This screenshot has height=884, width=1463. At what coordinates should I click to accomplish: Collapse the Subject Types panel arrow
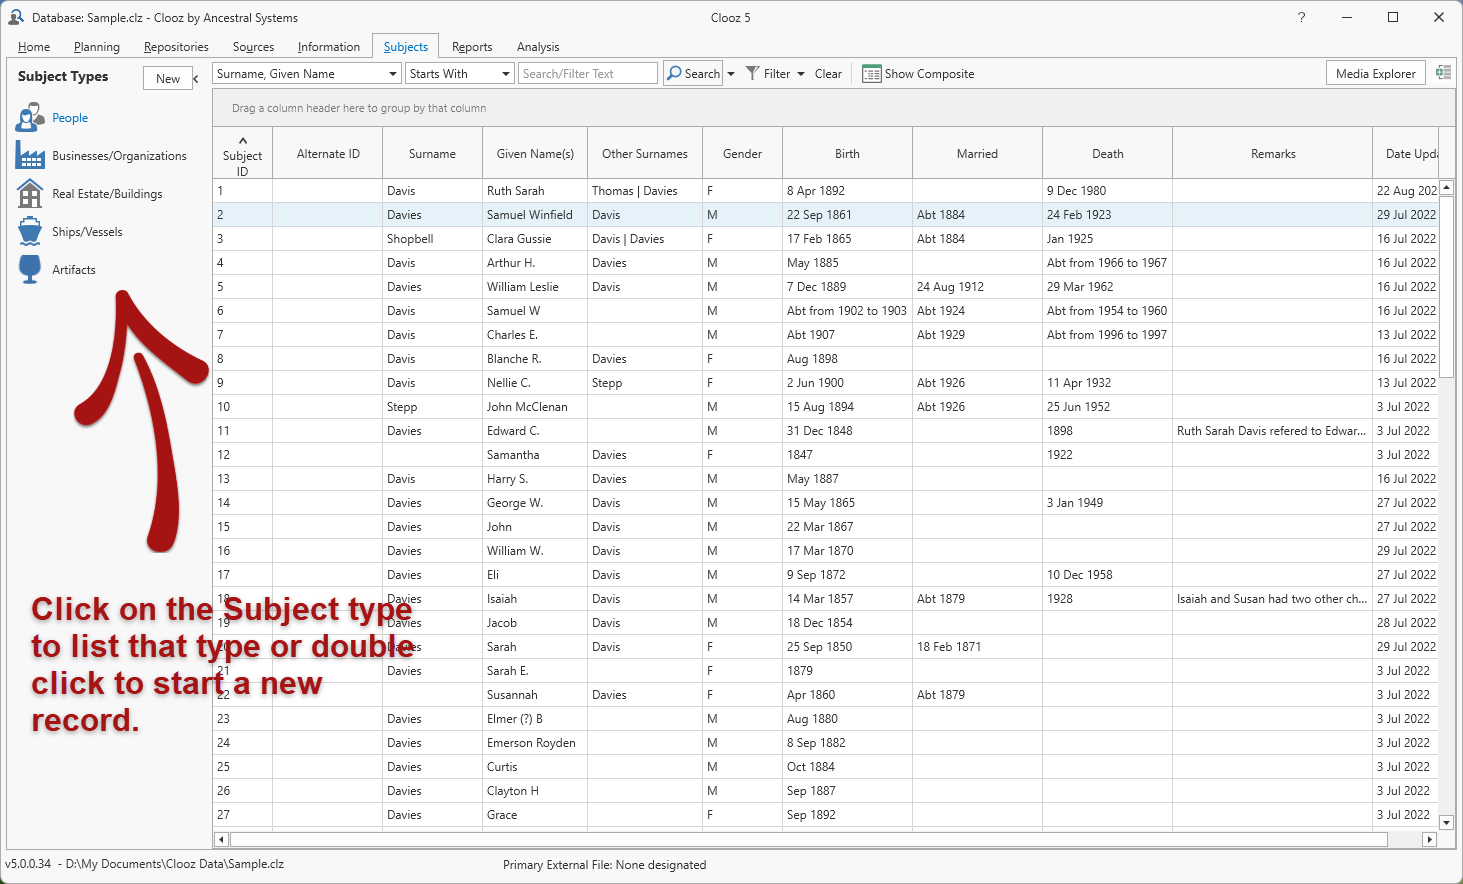[196, 79]
